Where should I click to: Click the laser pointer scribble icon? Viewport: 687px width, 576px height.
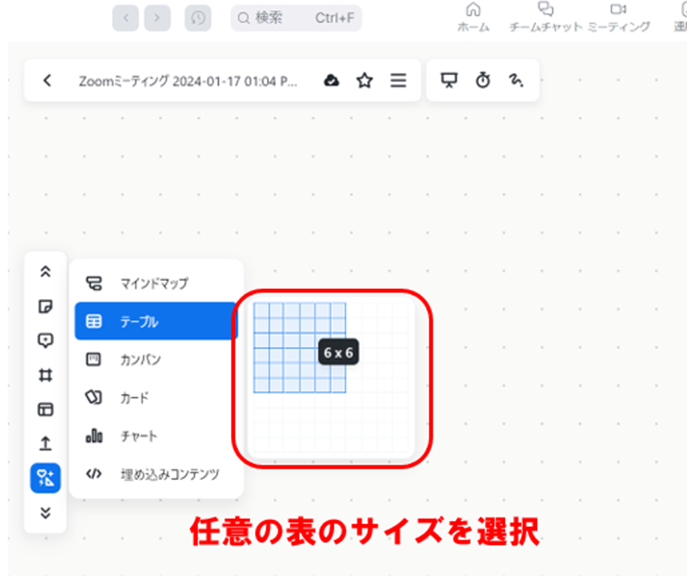pos(516,81)
